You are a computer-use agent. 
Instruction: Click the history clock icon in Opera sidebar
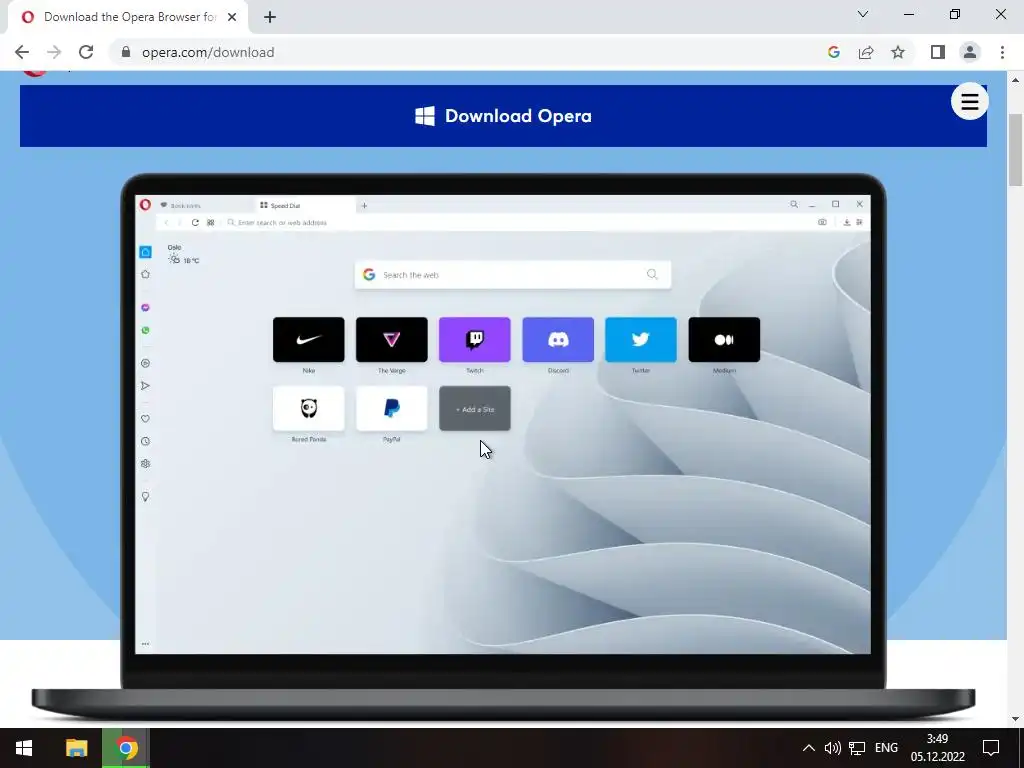tap(146, 441)
